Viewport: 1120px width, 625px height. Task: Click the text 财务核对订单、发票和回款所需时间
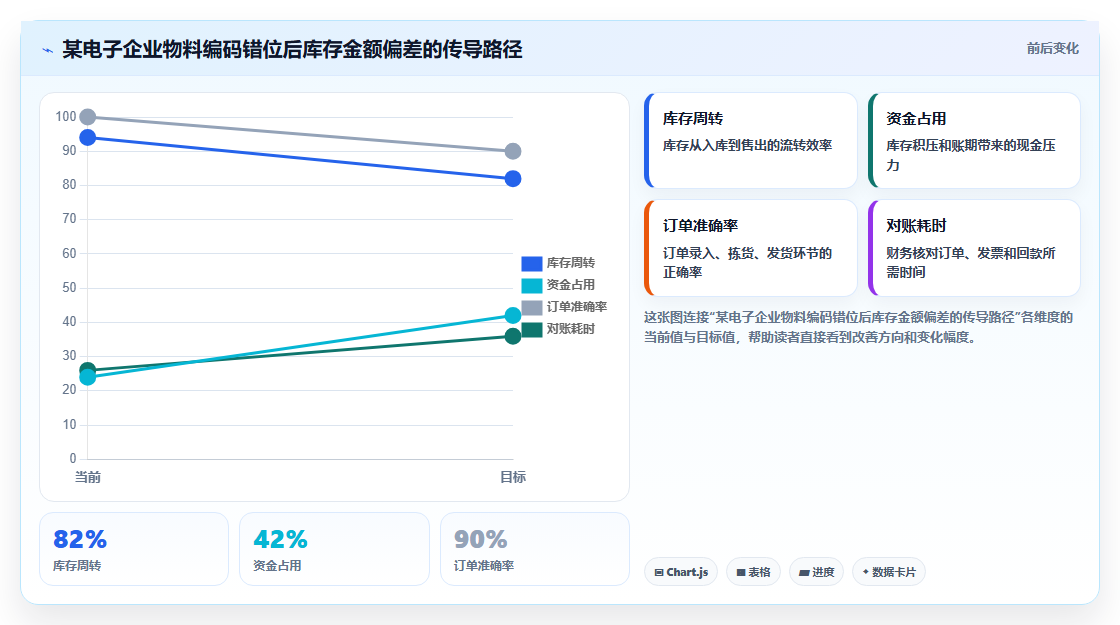(x=971, y=263)
